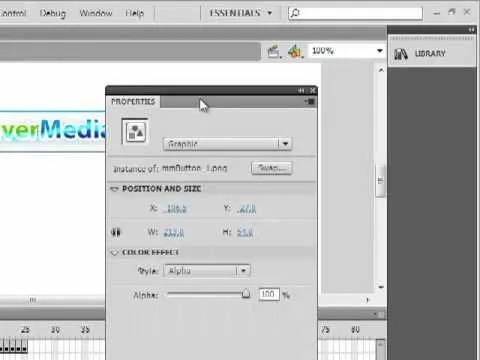480x360 pixels.
Task: Open the Alpha style dropdown
Action: pyautogui.click(x=207, y=271)
